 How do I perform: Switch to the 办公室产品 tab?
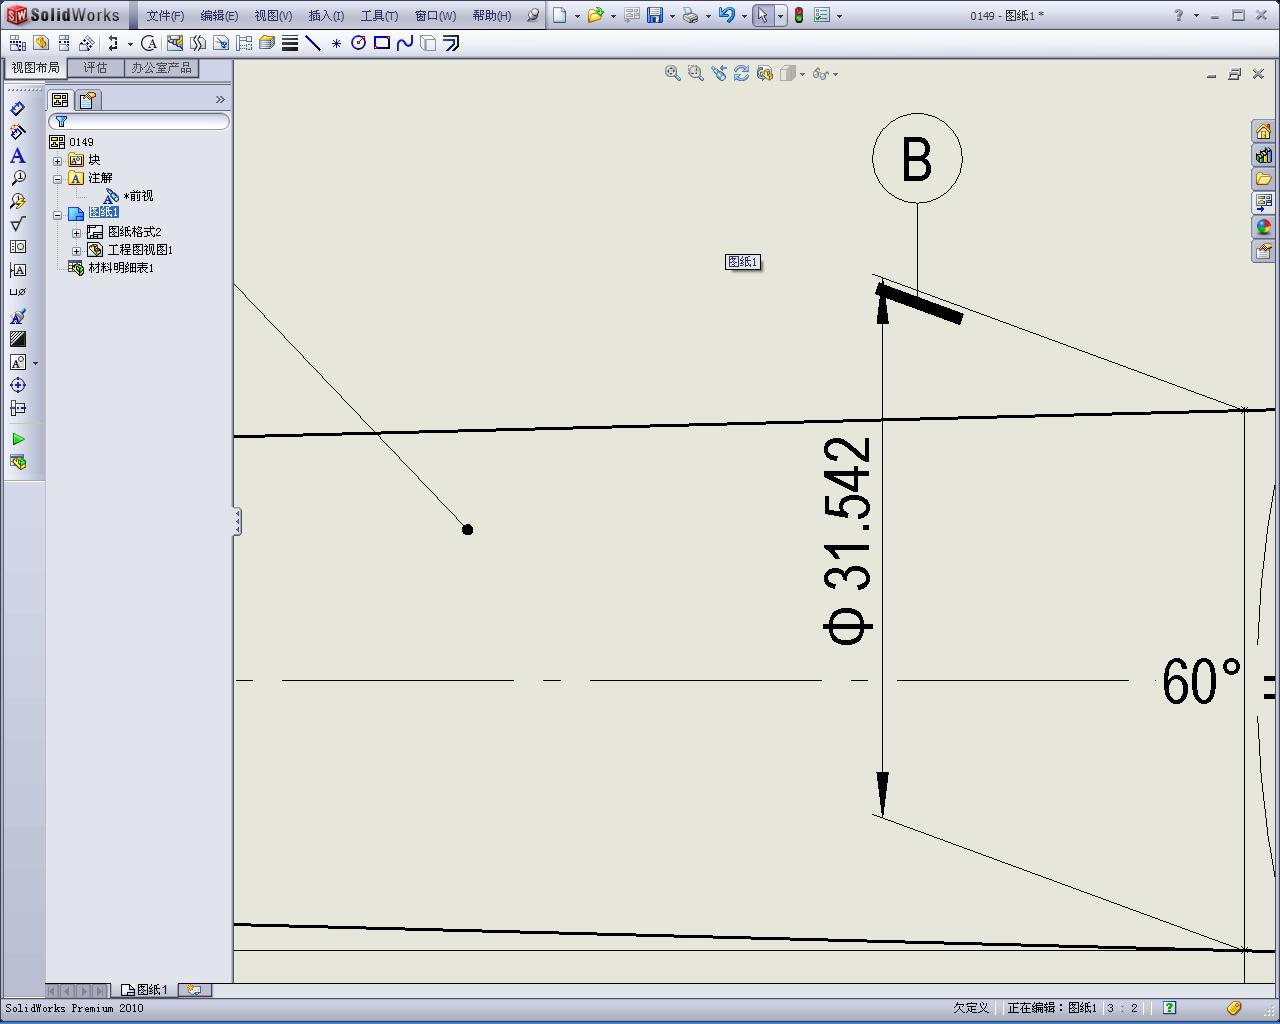pyautogui.click(x=161, y=68)
